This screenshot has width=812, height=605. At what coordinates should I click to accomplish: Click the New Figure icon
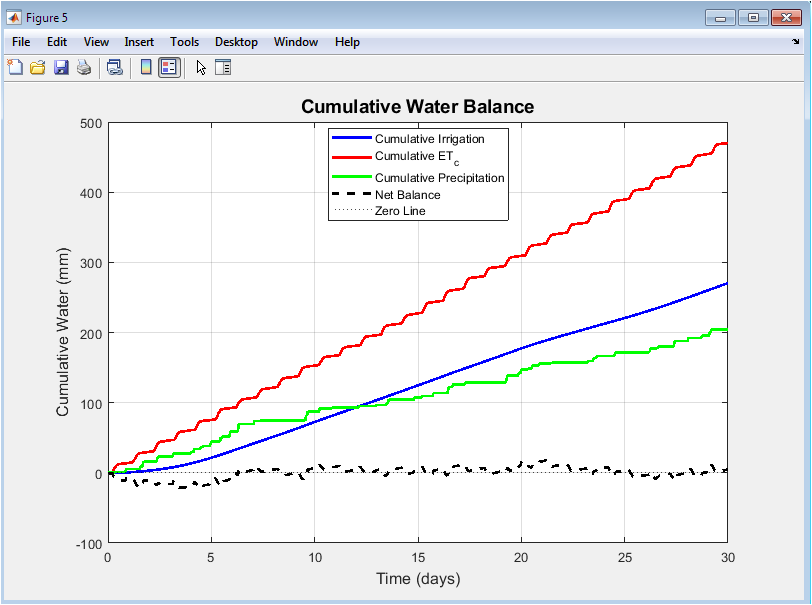tap(15, 67)
